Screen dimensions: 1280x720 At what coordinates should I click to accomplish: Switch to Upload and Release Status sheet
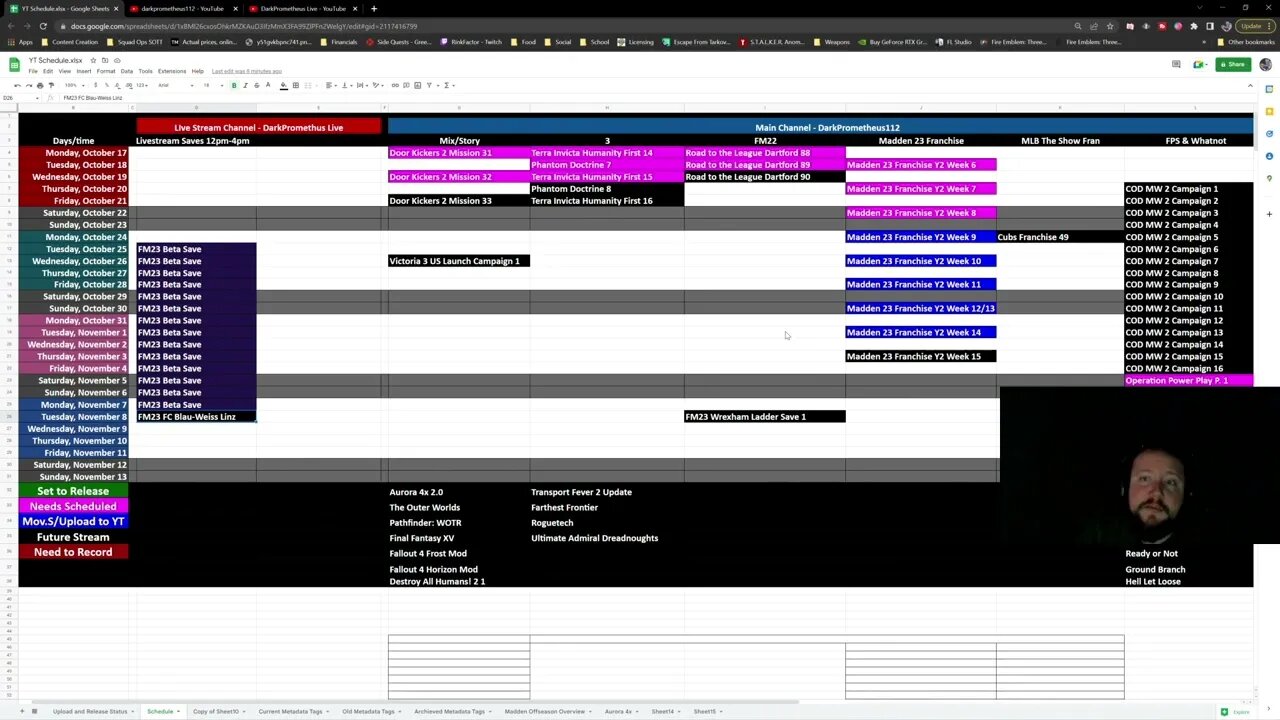(x=92, y=711)
